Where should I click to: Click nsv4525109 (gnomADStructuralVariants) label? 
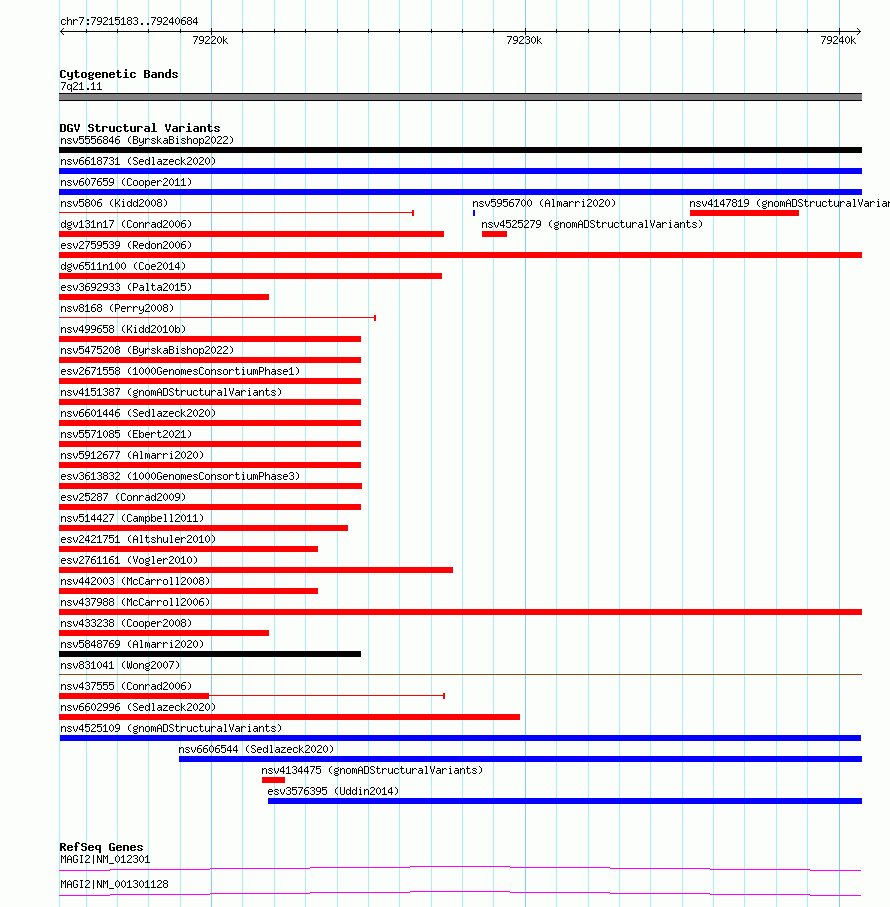pyautogui.click(x=171, y=729)
